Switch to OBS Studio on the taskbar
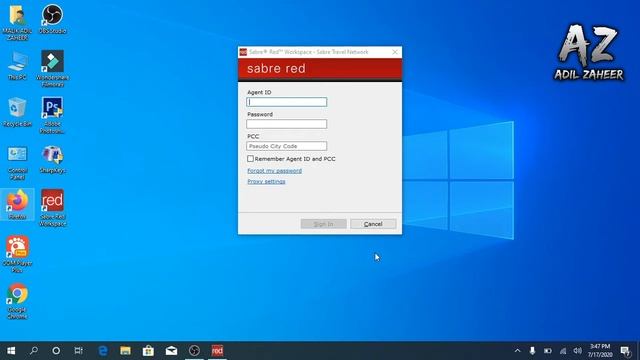640x360 pixels. 194,351
